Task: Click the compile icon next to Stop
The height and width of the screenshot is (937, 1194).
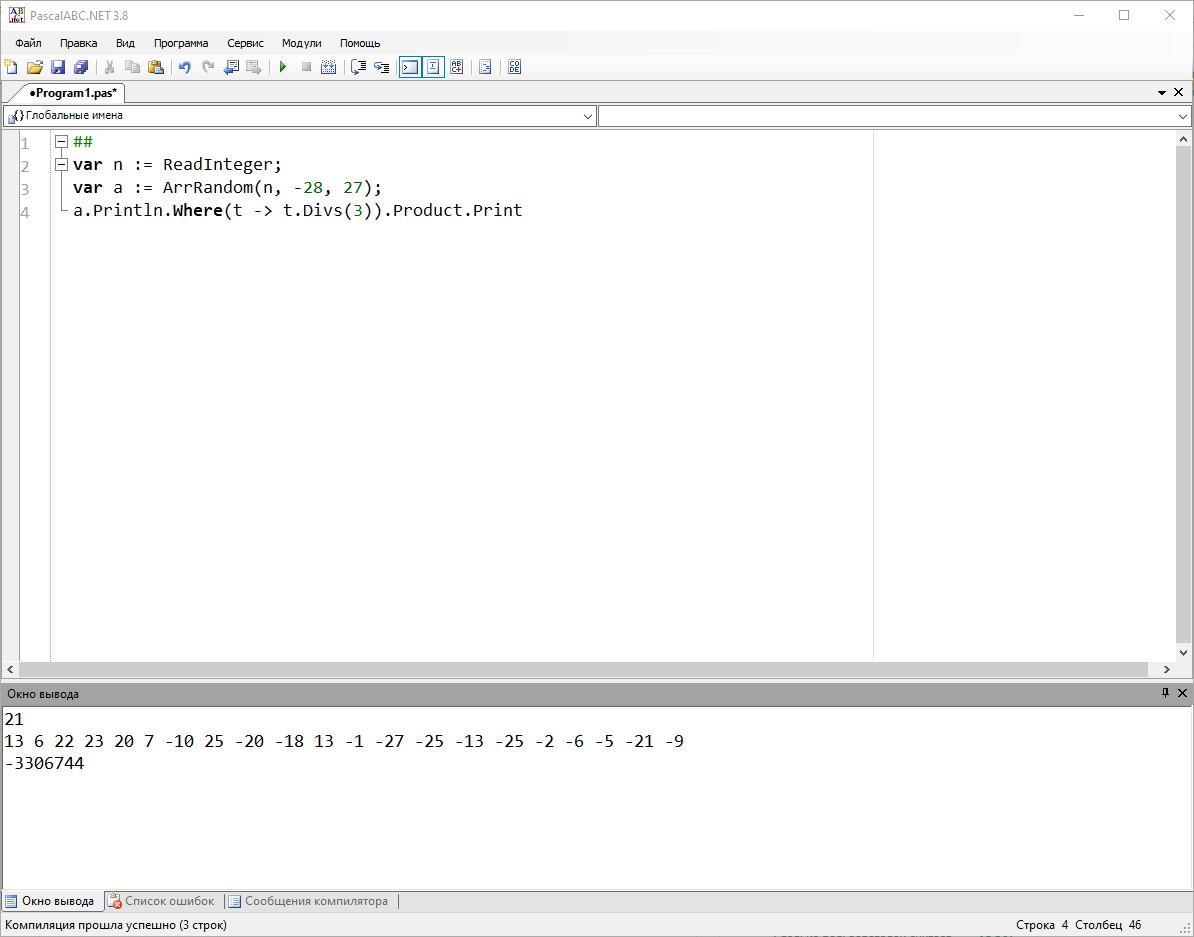Action: point(329,67)
